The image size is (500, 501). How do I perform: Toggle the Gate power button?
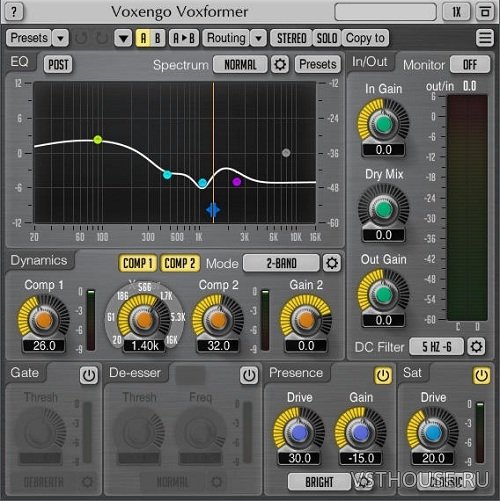click(x=89, y=376)
